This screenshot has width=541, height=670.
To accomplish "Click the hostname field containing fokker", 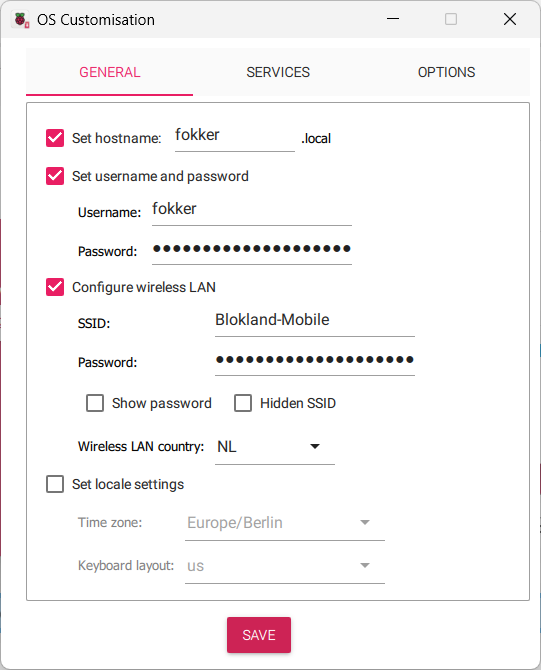I will (235, 136).
